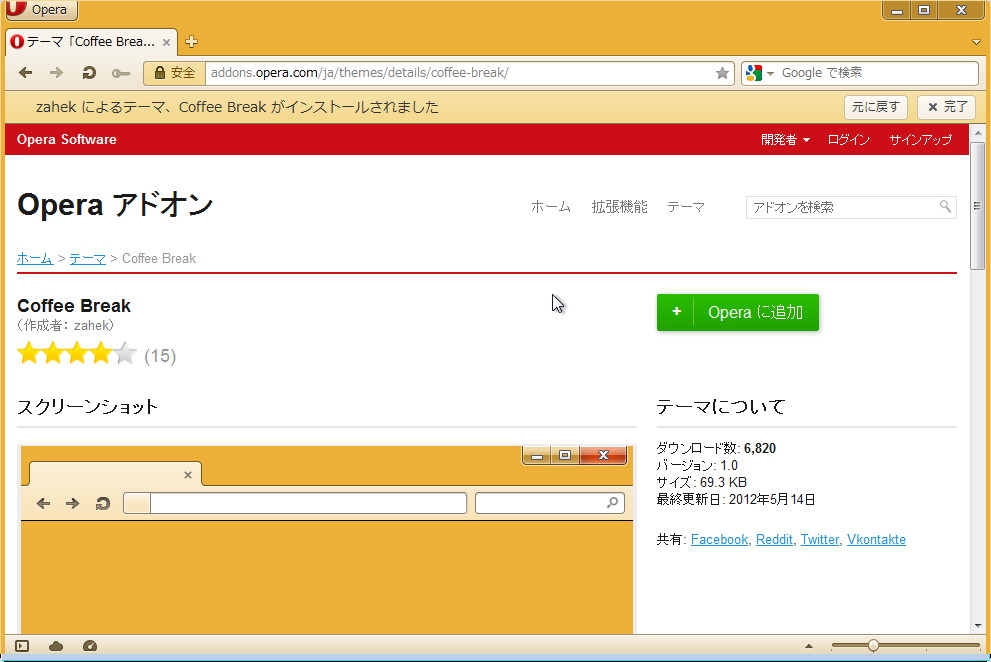
Task: Dismiss notification with 完了 button
Action: tap(946, 107)
